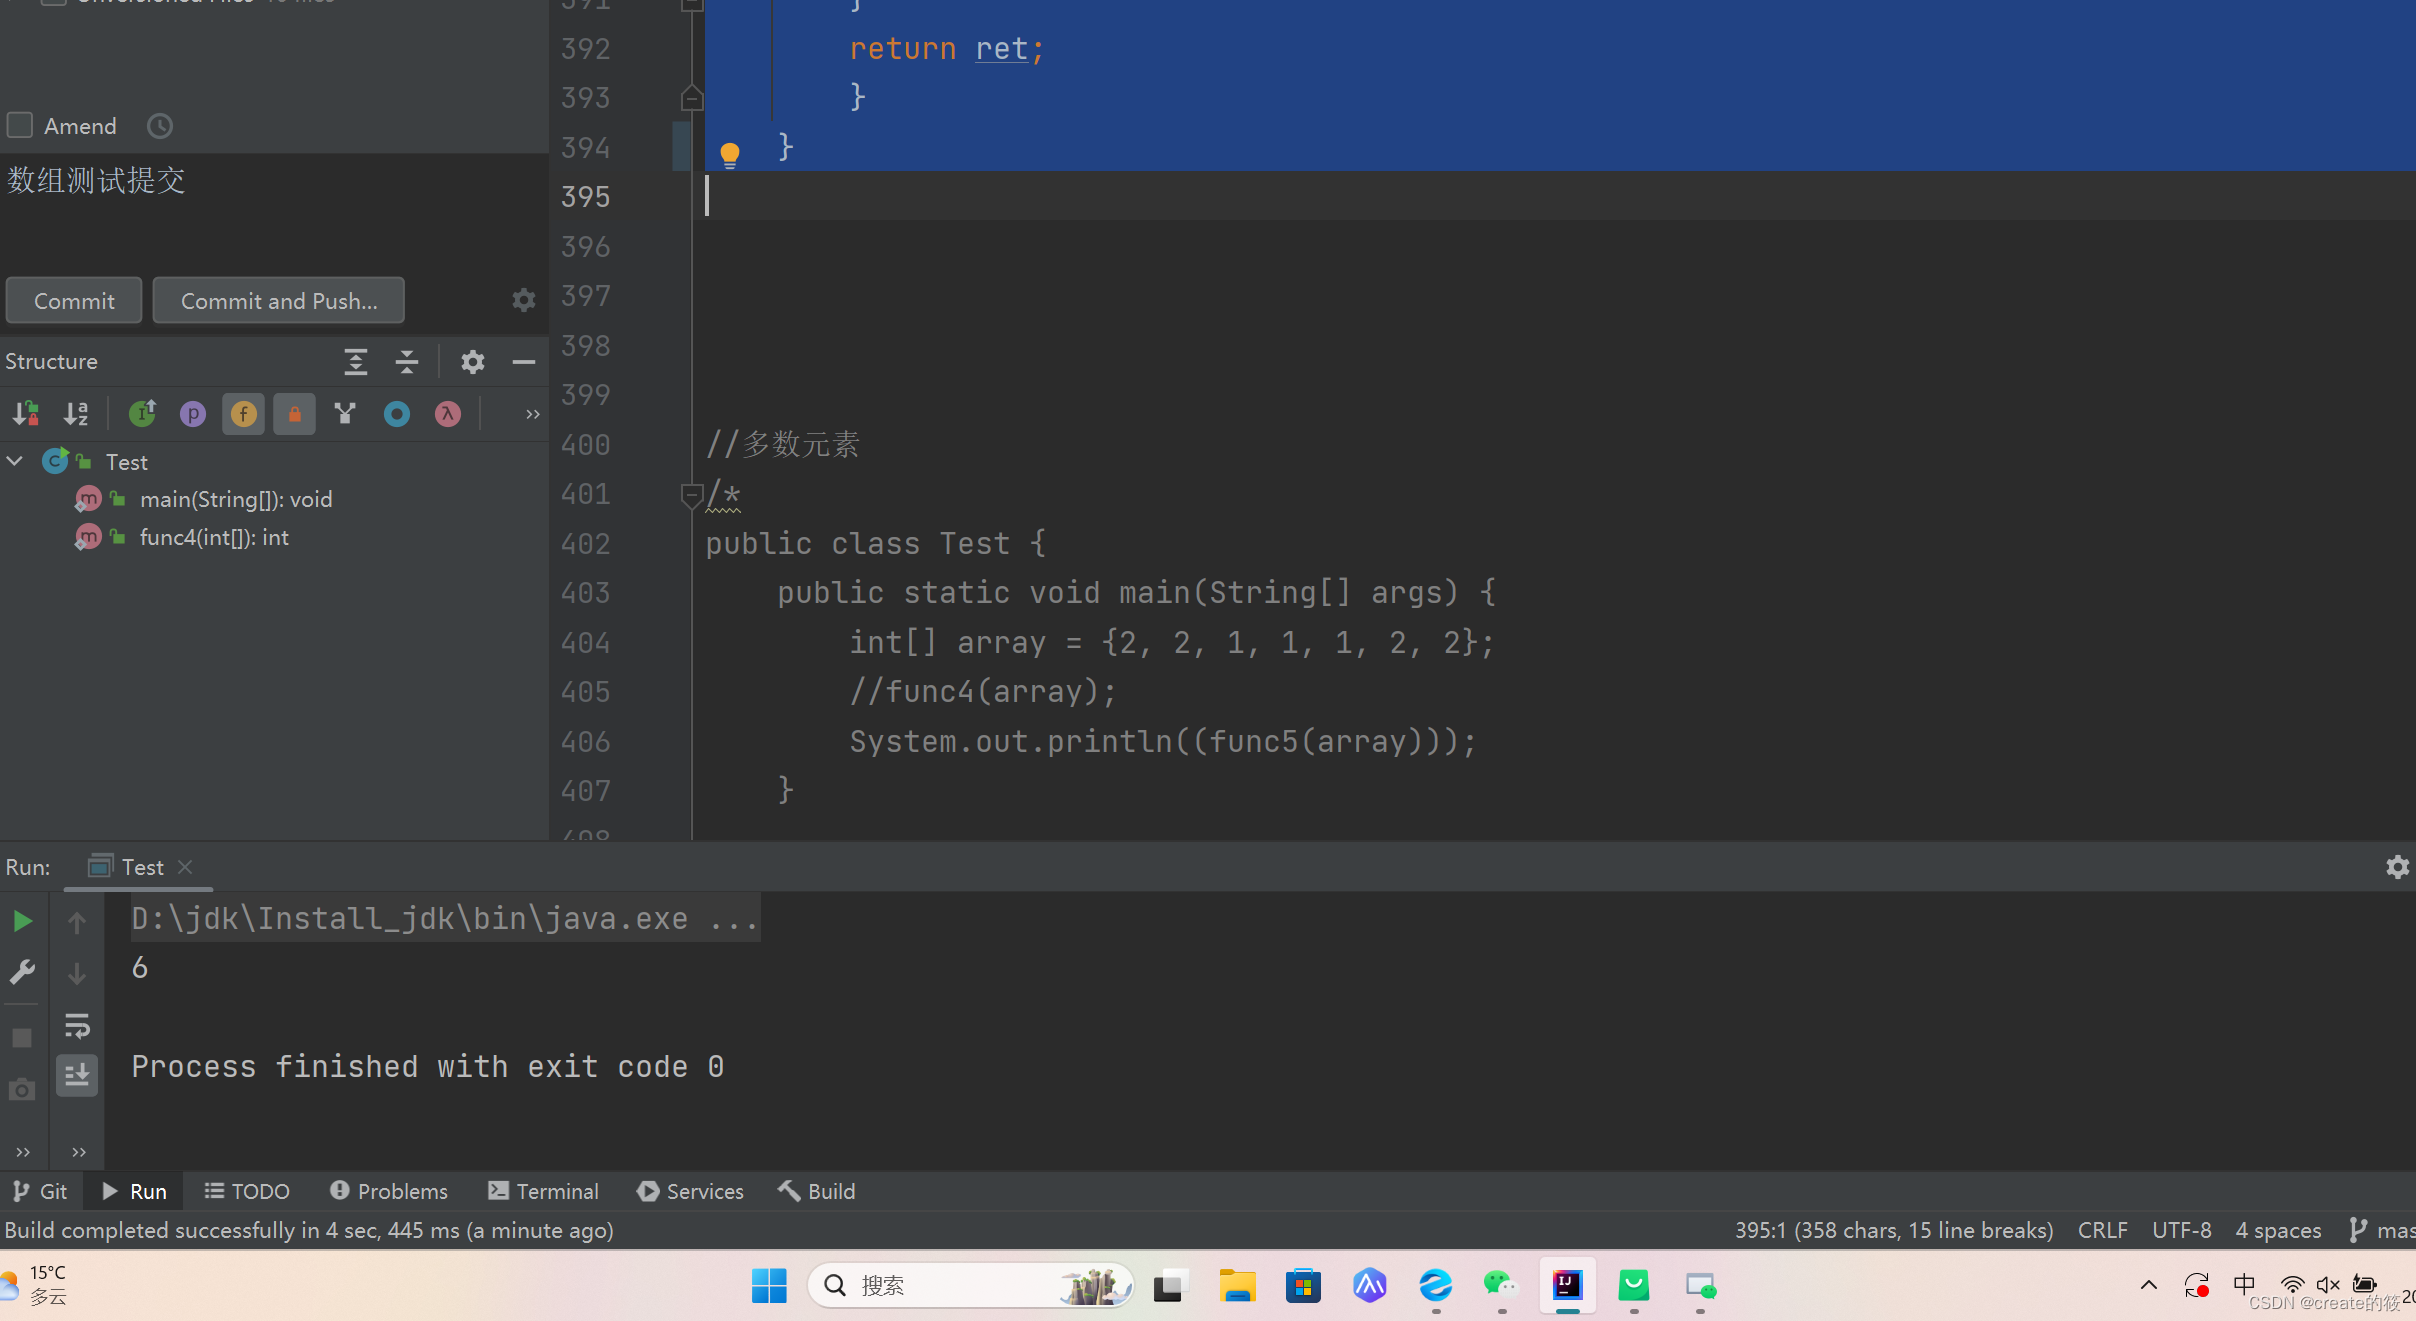Click the commit message text field
The image size is (2416, 1321).
click(x=270, y=210)
